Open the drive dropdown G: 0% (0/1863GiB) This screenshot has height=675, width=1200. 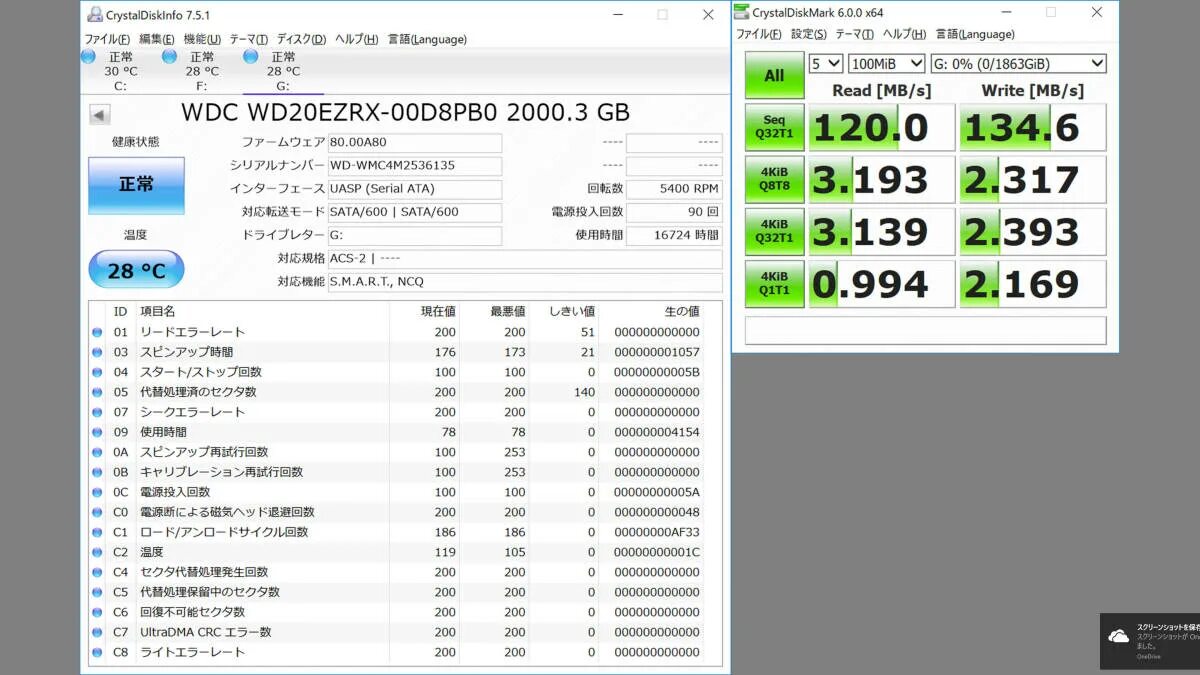[x=1018, y=63]
